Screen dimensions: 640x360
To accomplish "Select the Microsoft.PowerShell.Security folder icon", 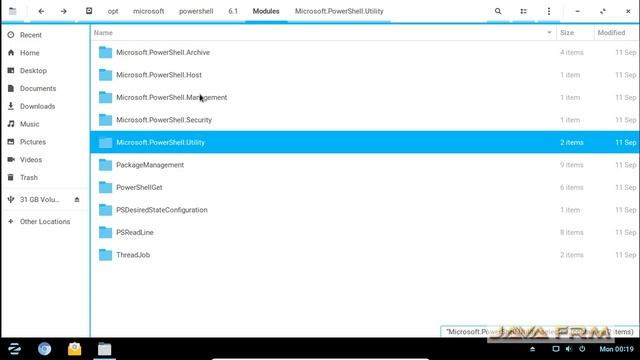I will click(105, 120).
